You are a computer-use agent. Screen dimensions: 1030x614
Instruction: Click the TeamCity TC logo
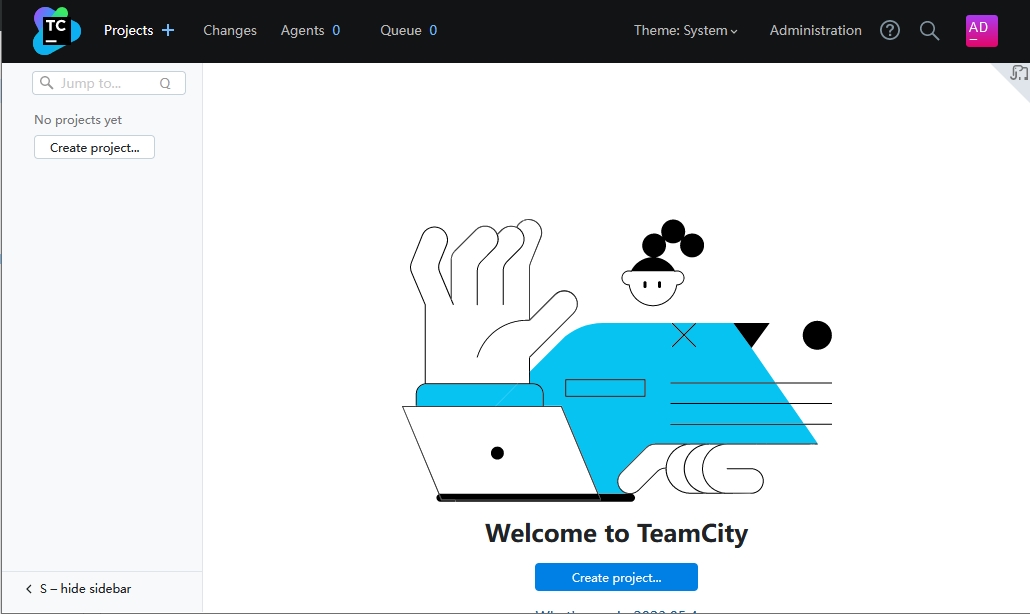tap(56, 30)
